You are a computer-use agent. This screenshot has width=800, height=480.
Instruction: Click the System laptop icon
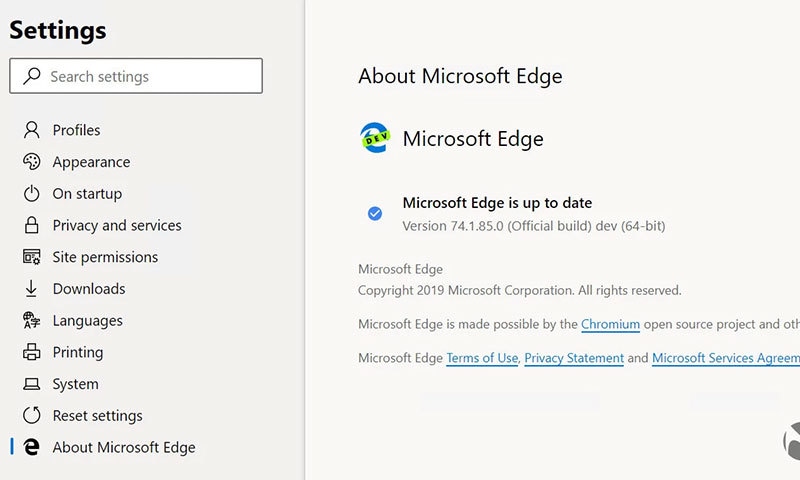32,384
